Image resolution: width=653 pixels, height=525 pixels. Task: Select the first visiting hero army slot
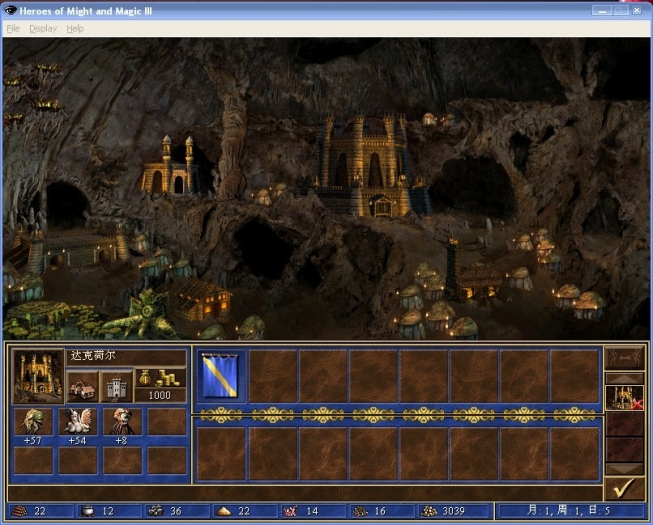tap(221, 453)
